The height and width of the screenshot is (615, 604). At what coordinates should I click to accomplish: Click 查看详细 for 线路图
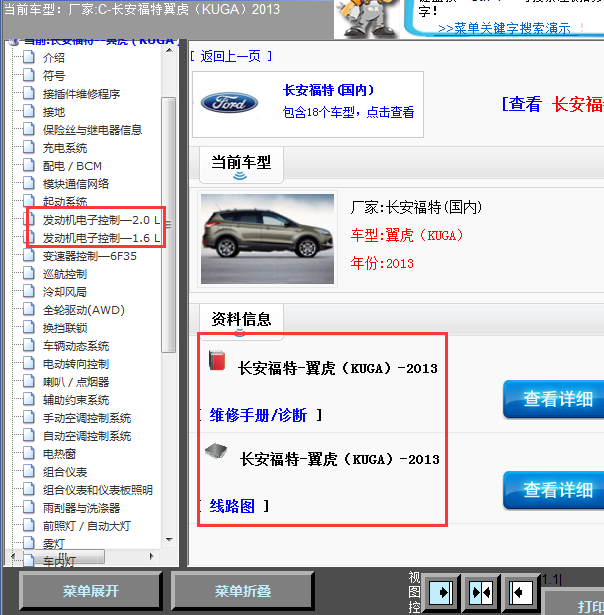pyautogui.click(x=554, y=490)
